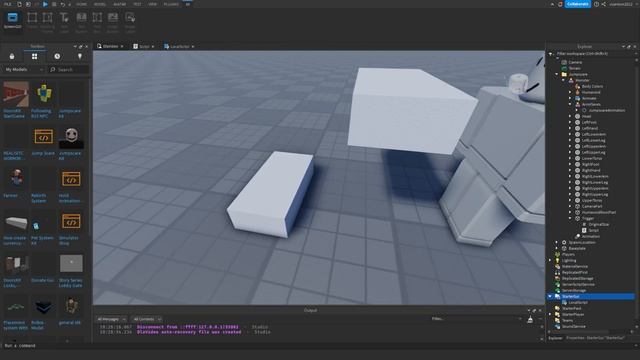Screen dimensions: 640x360
Task: Select Baseplate in Explorer
Action: coord(577,248)
